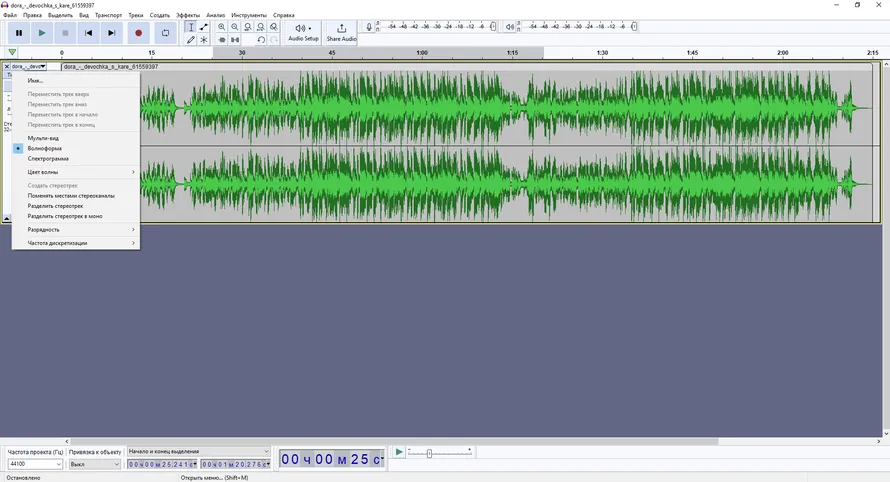Select the Envelope tool
The width and height of the screenshot is (890, 482).
(x=204, y=27)
